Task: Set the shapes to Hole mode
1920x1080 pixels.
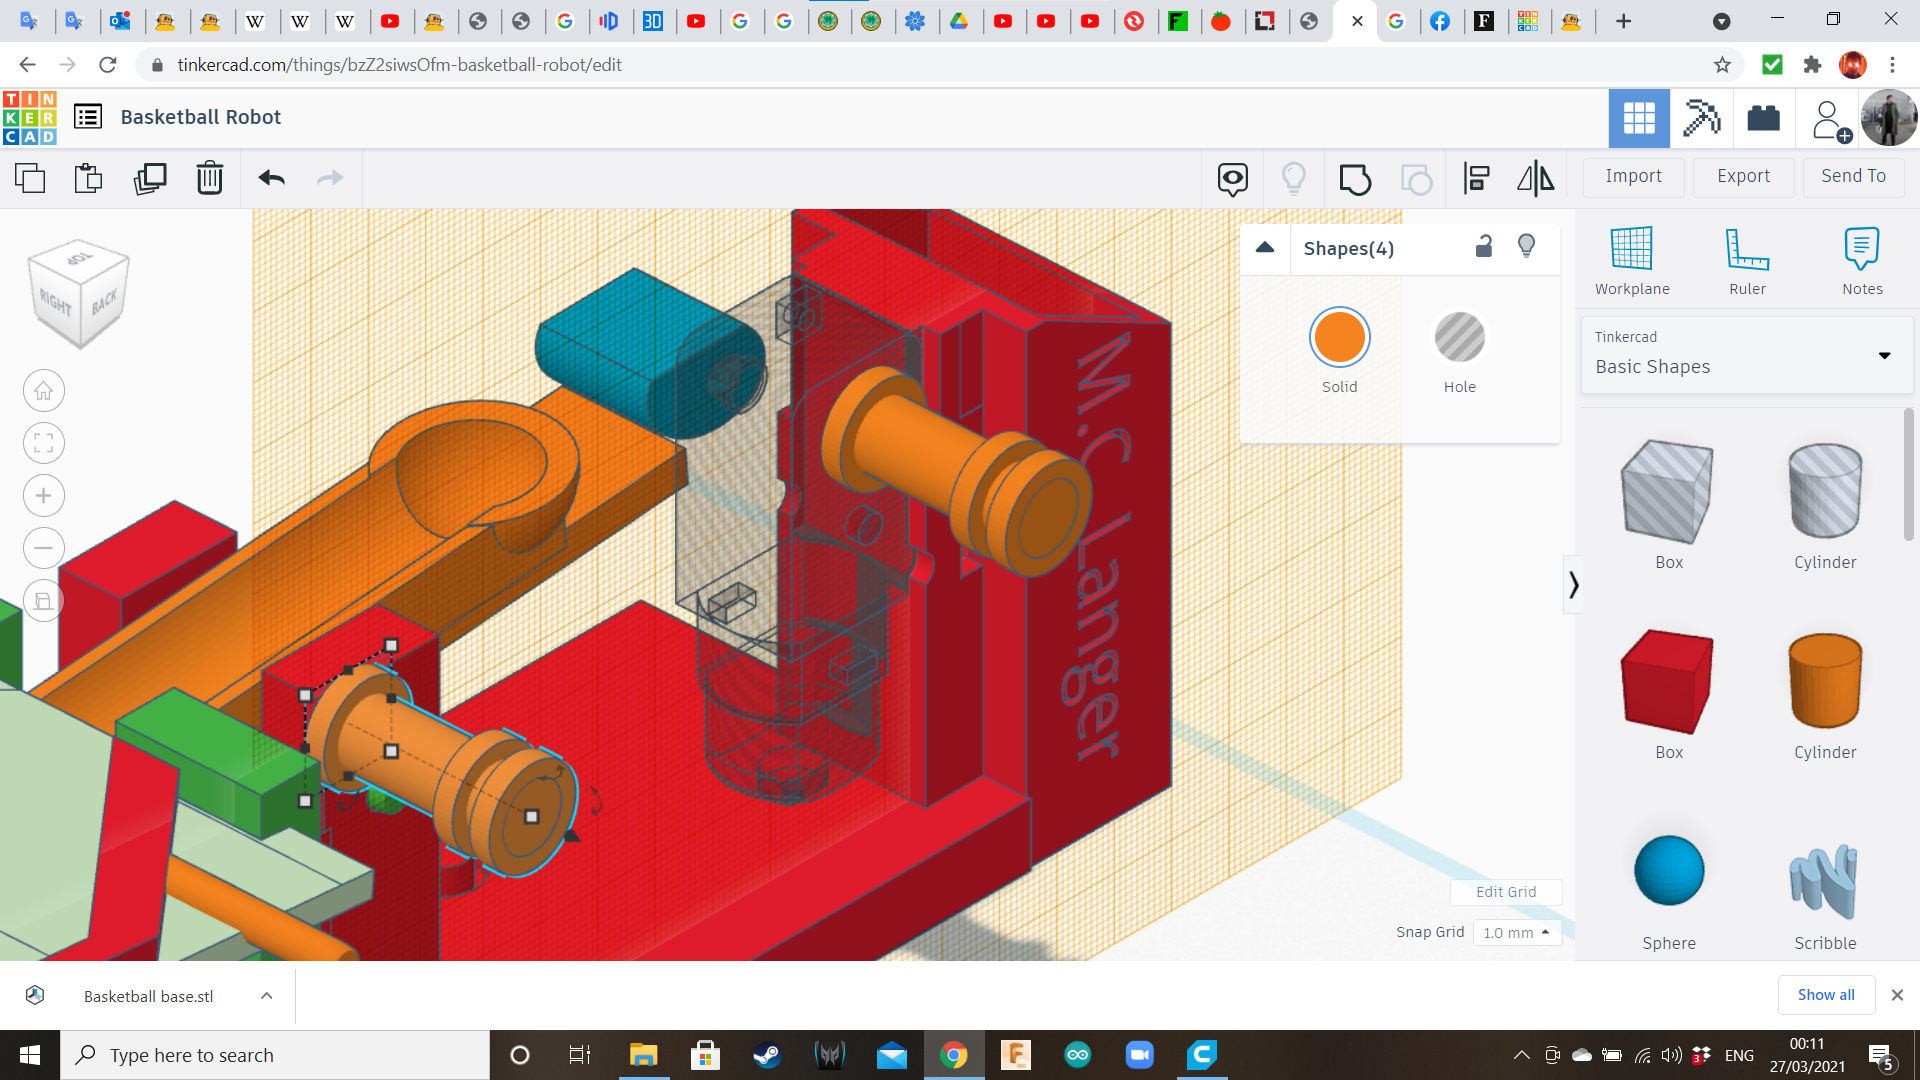Action: [x=1459, y=338]
